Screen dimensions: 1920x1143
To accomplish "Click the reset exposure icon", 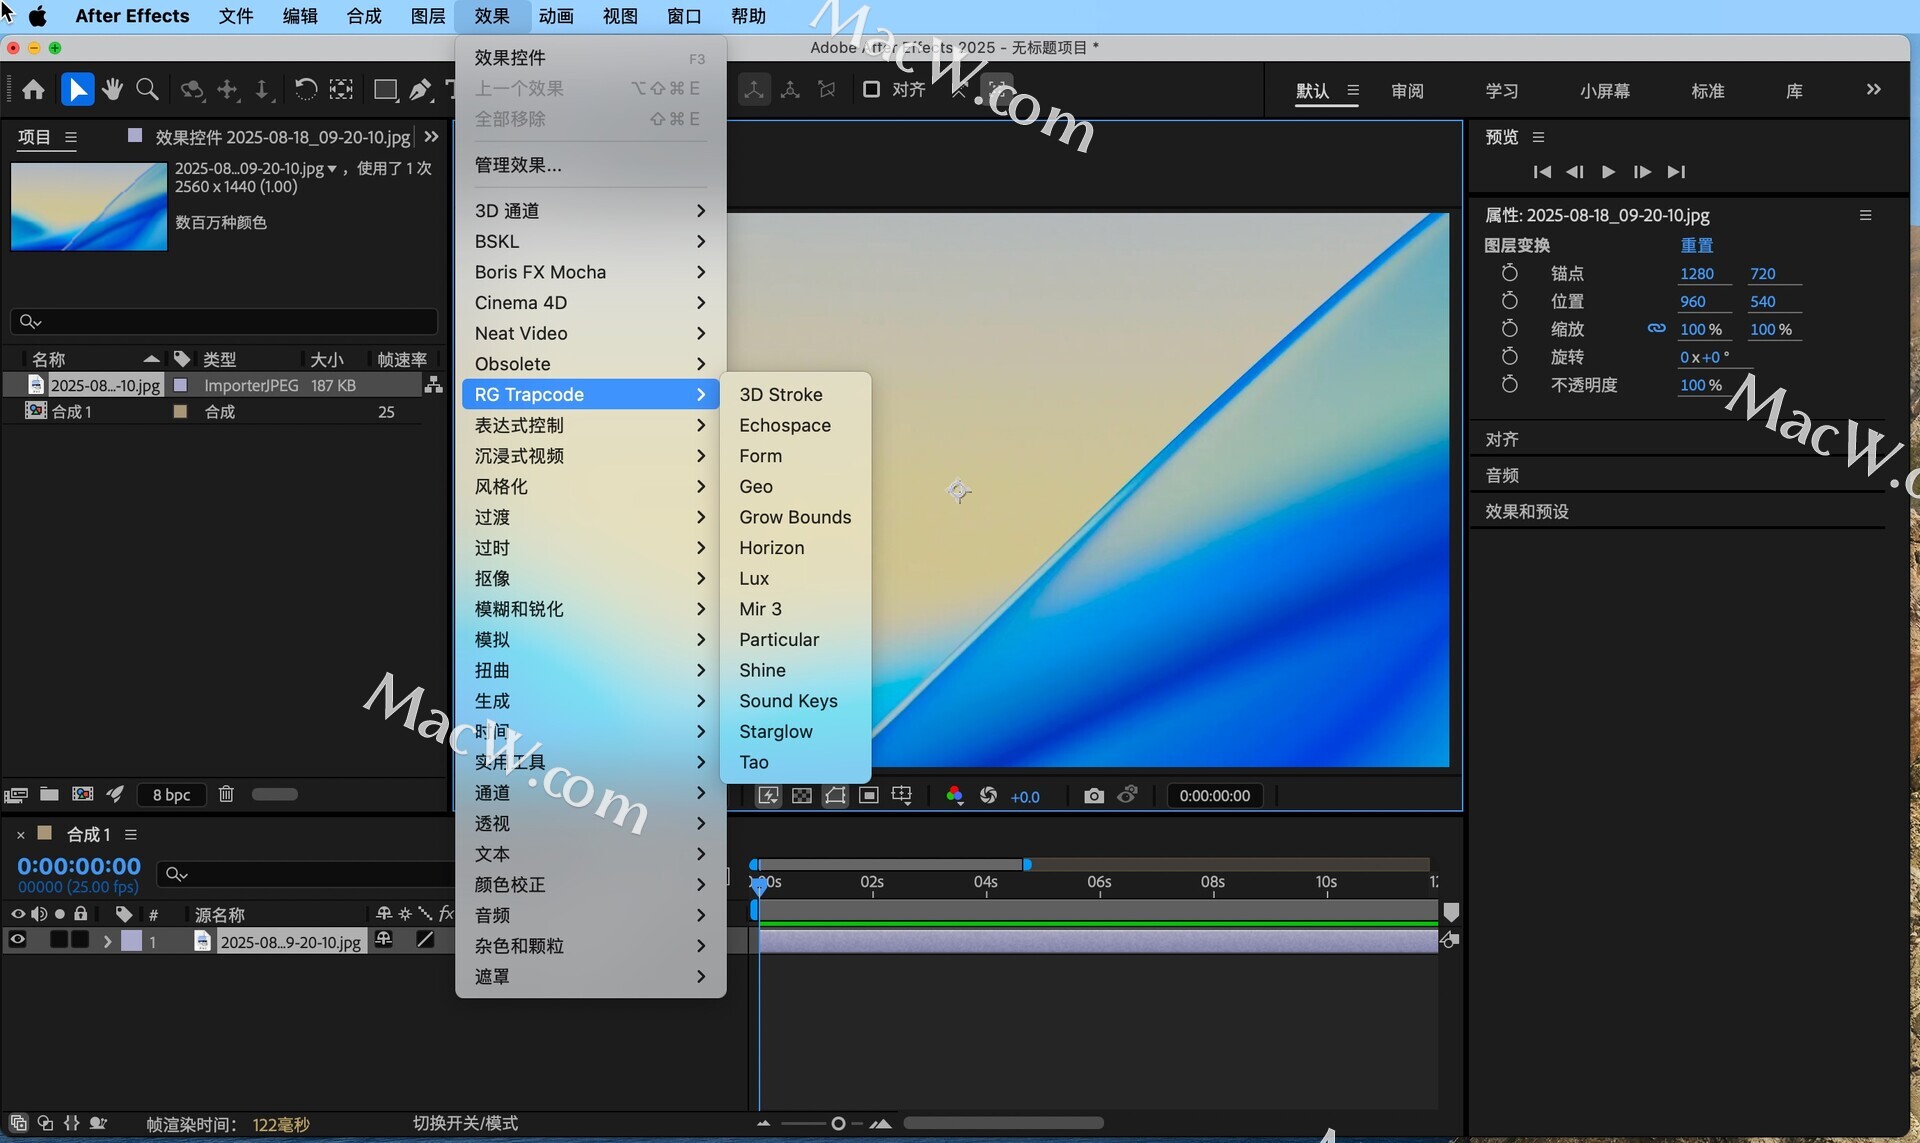I will pyautogui.click(x=988, y=796).
